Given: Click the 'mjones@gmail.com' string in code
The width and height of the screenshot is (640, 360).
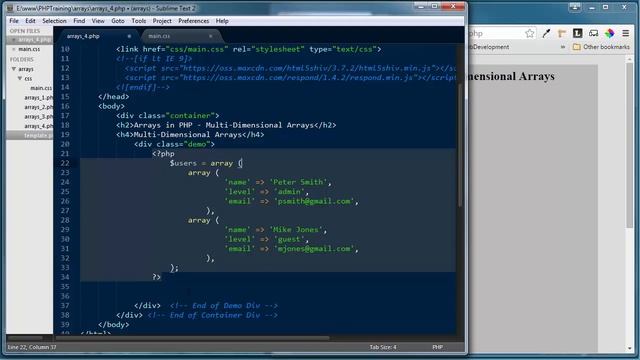Looking at the screenshot, I should (x=314, y=249).
